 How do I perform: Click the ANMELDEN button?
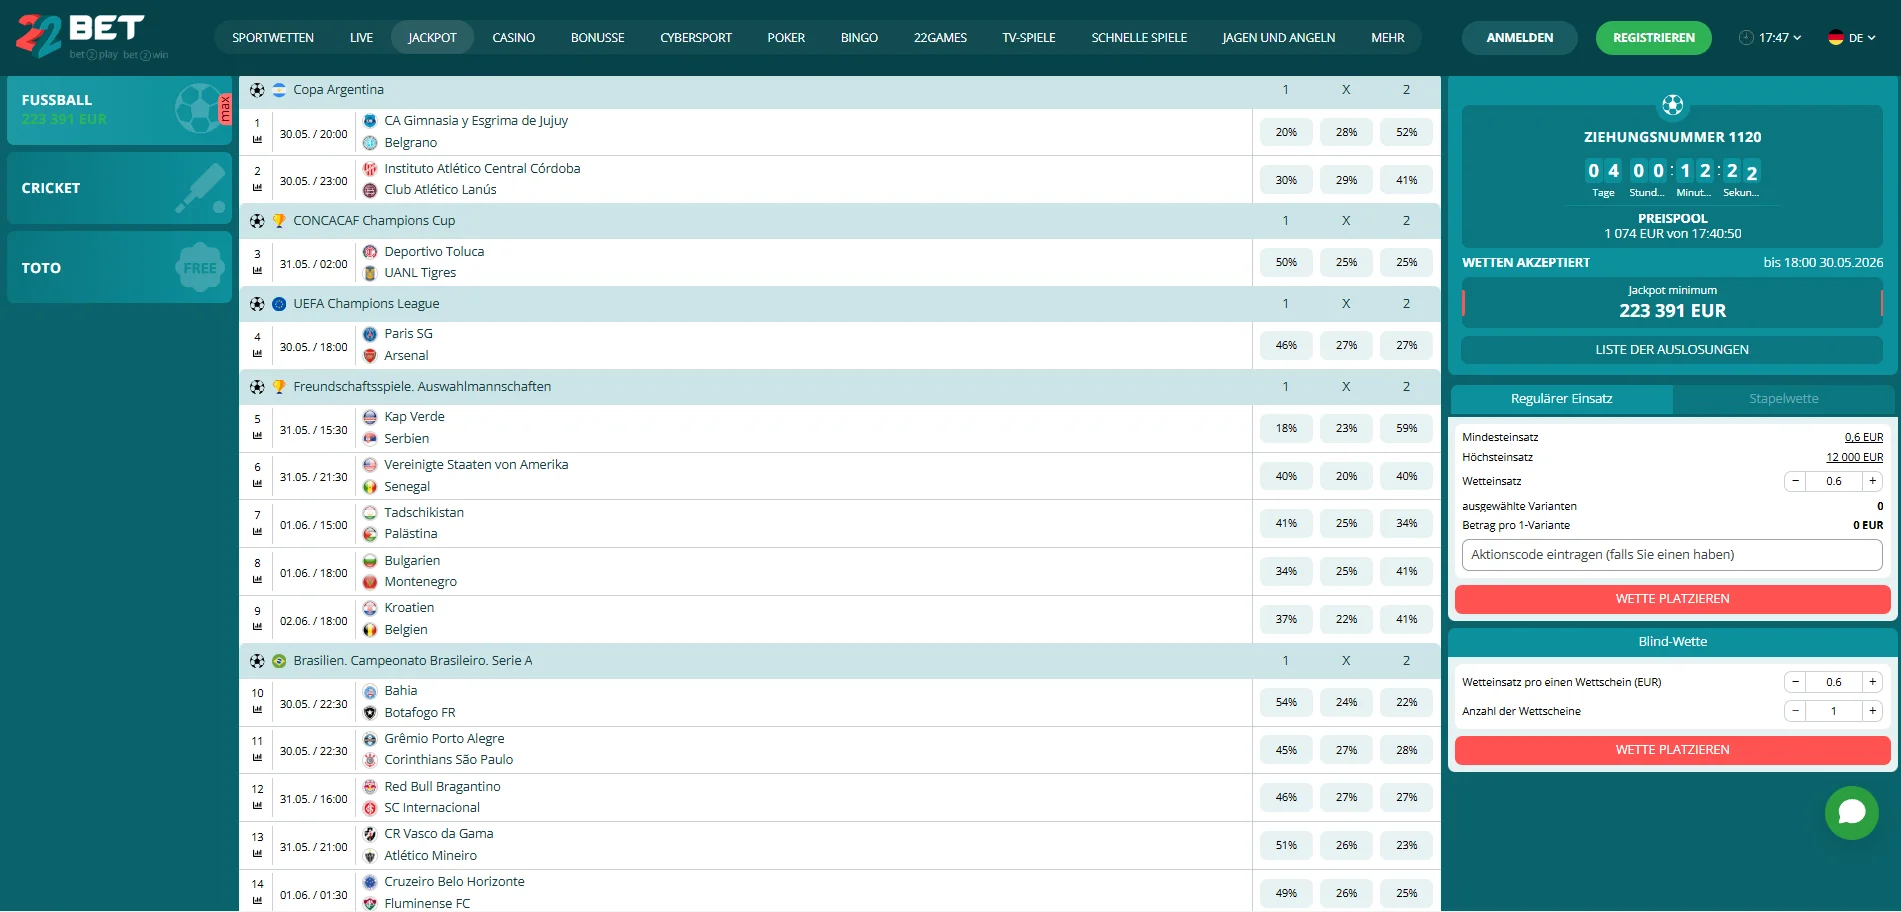tap(1519, 38)
